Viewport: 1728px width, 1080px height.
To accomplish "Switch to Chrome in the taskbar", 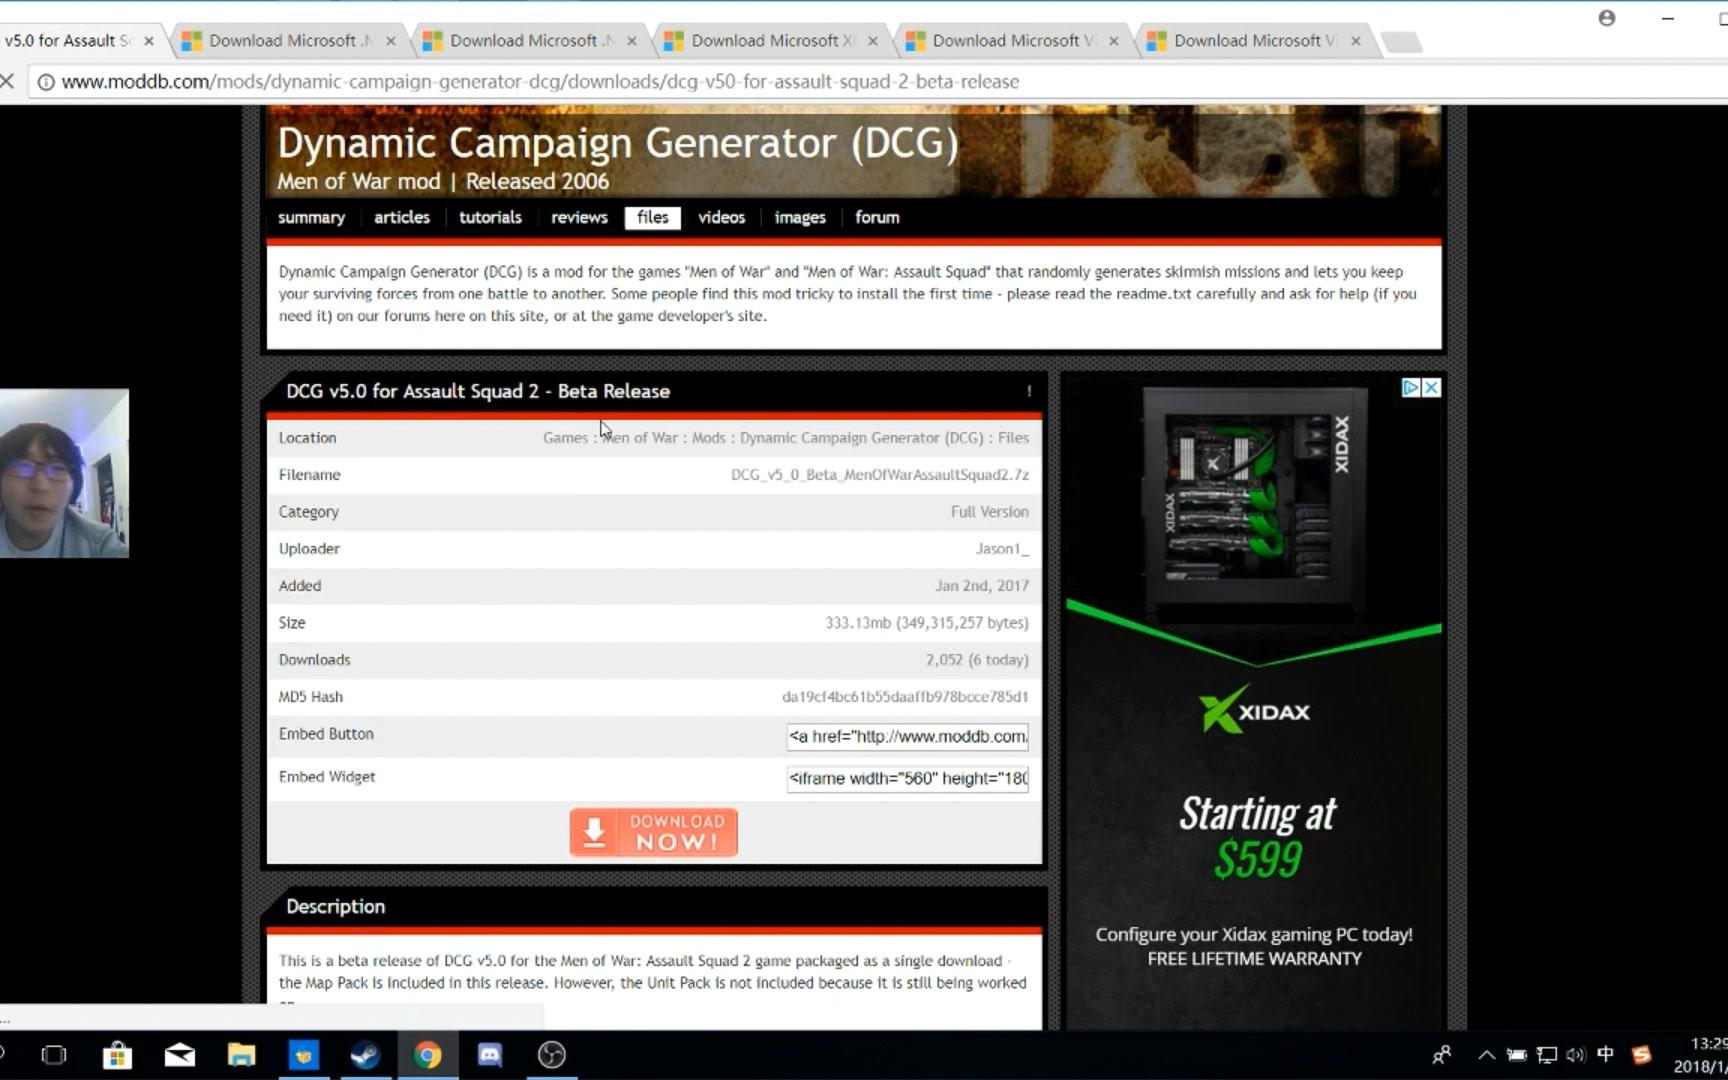I will pos(427,1055).
